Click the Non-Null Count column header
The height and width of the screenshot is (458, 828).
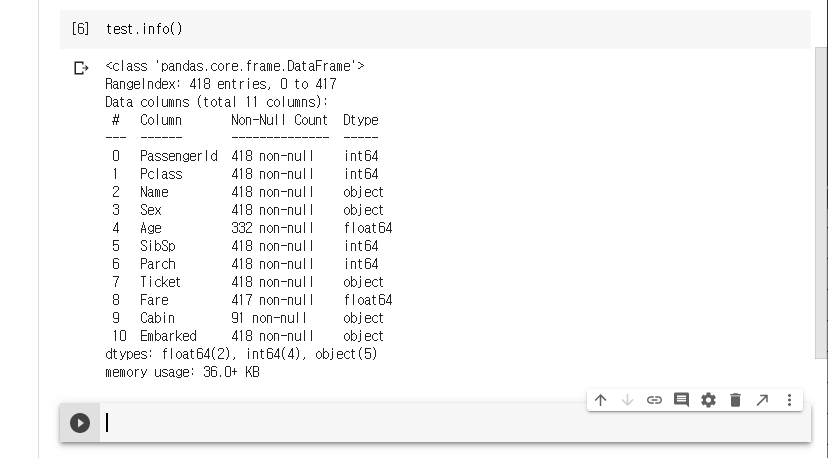(279, 120)
